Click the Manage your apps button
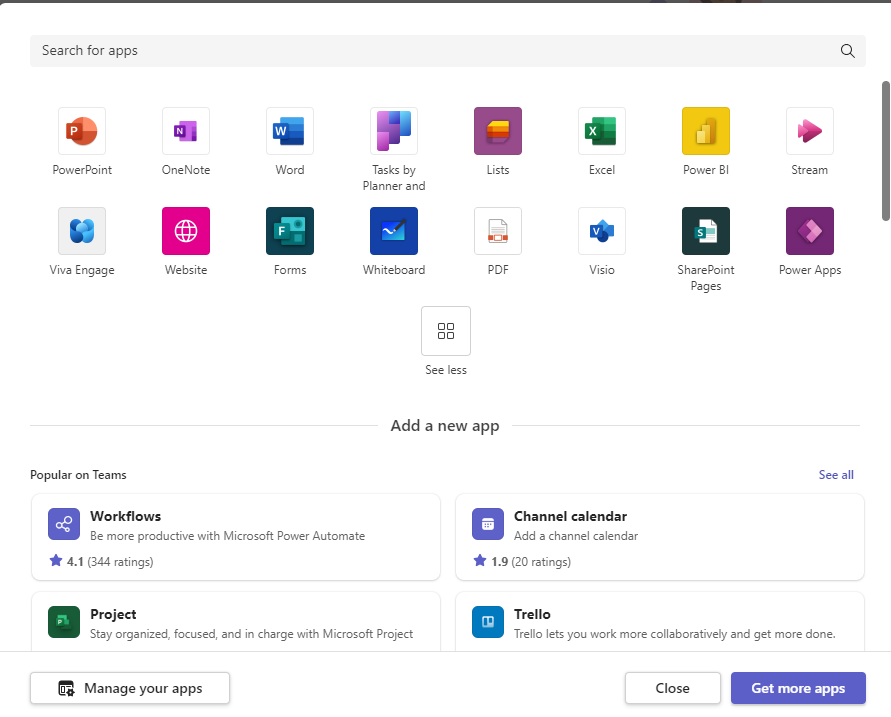891x717 pixels. (x=130, y=688)
